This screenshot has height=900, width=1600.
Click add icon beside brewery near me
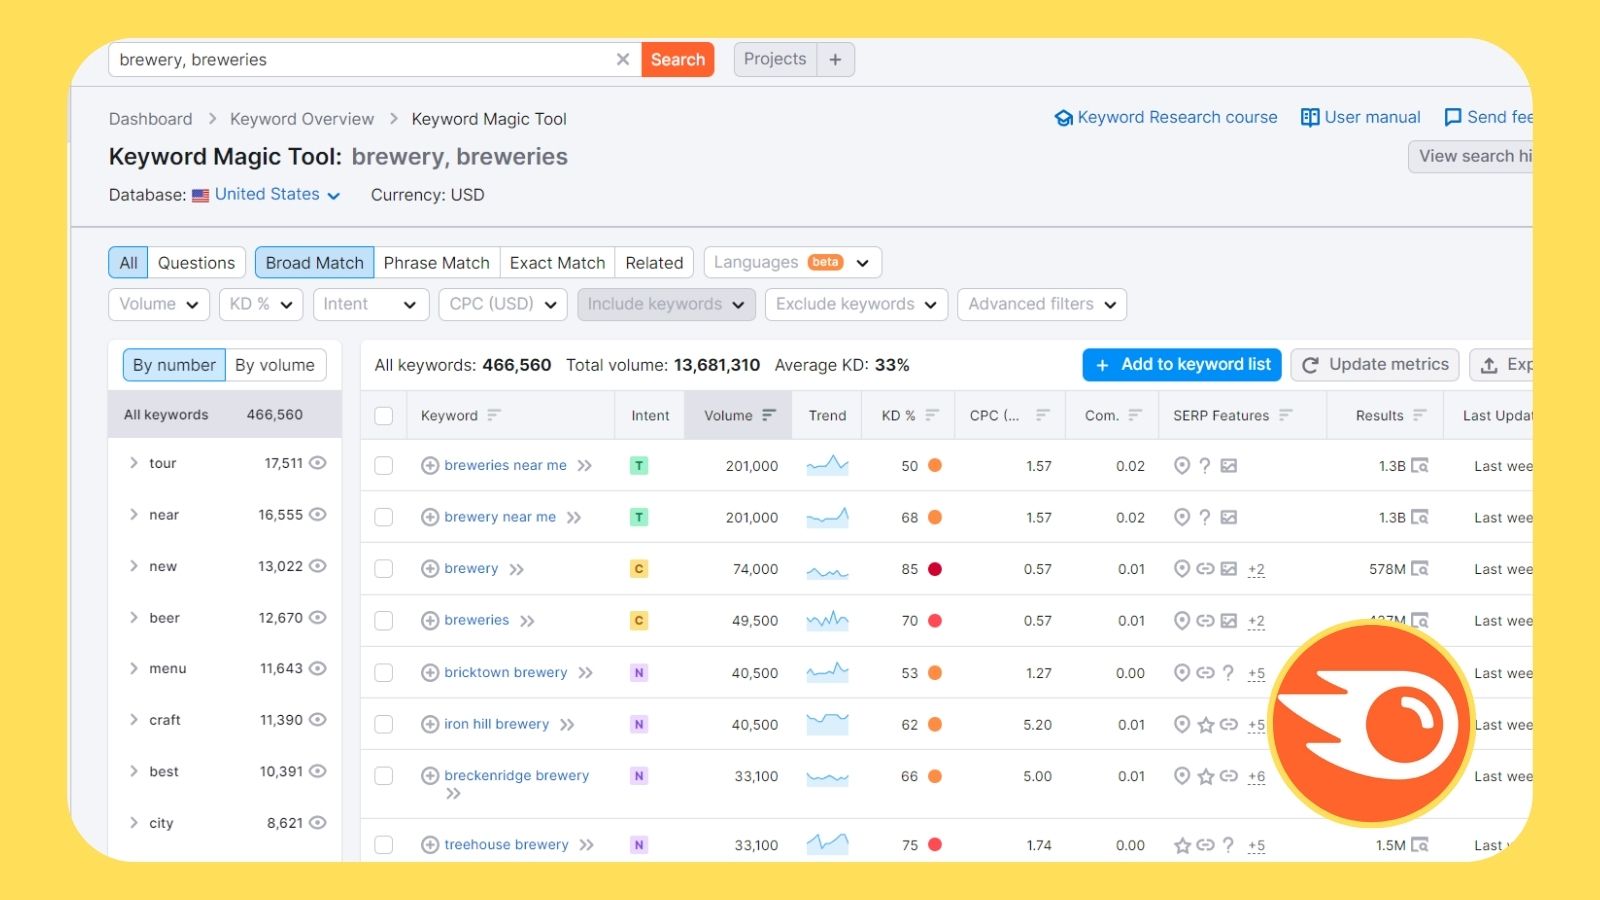point(430,517)
